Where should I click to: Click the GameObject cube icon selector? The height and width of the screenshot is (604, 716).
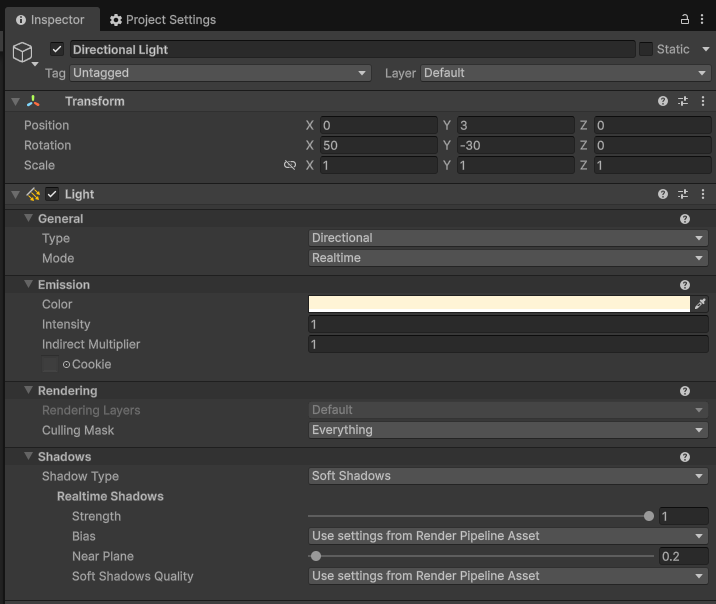[24, 53]
